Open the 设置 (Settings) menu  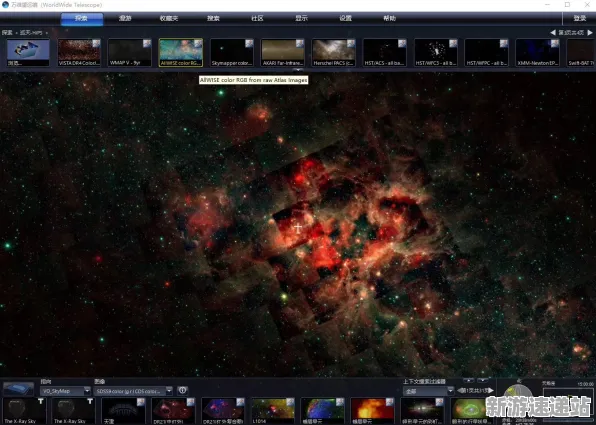pos(345,18)
